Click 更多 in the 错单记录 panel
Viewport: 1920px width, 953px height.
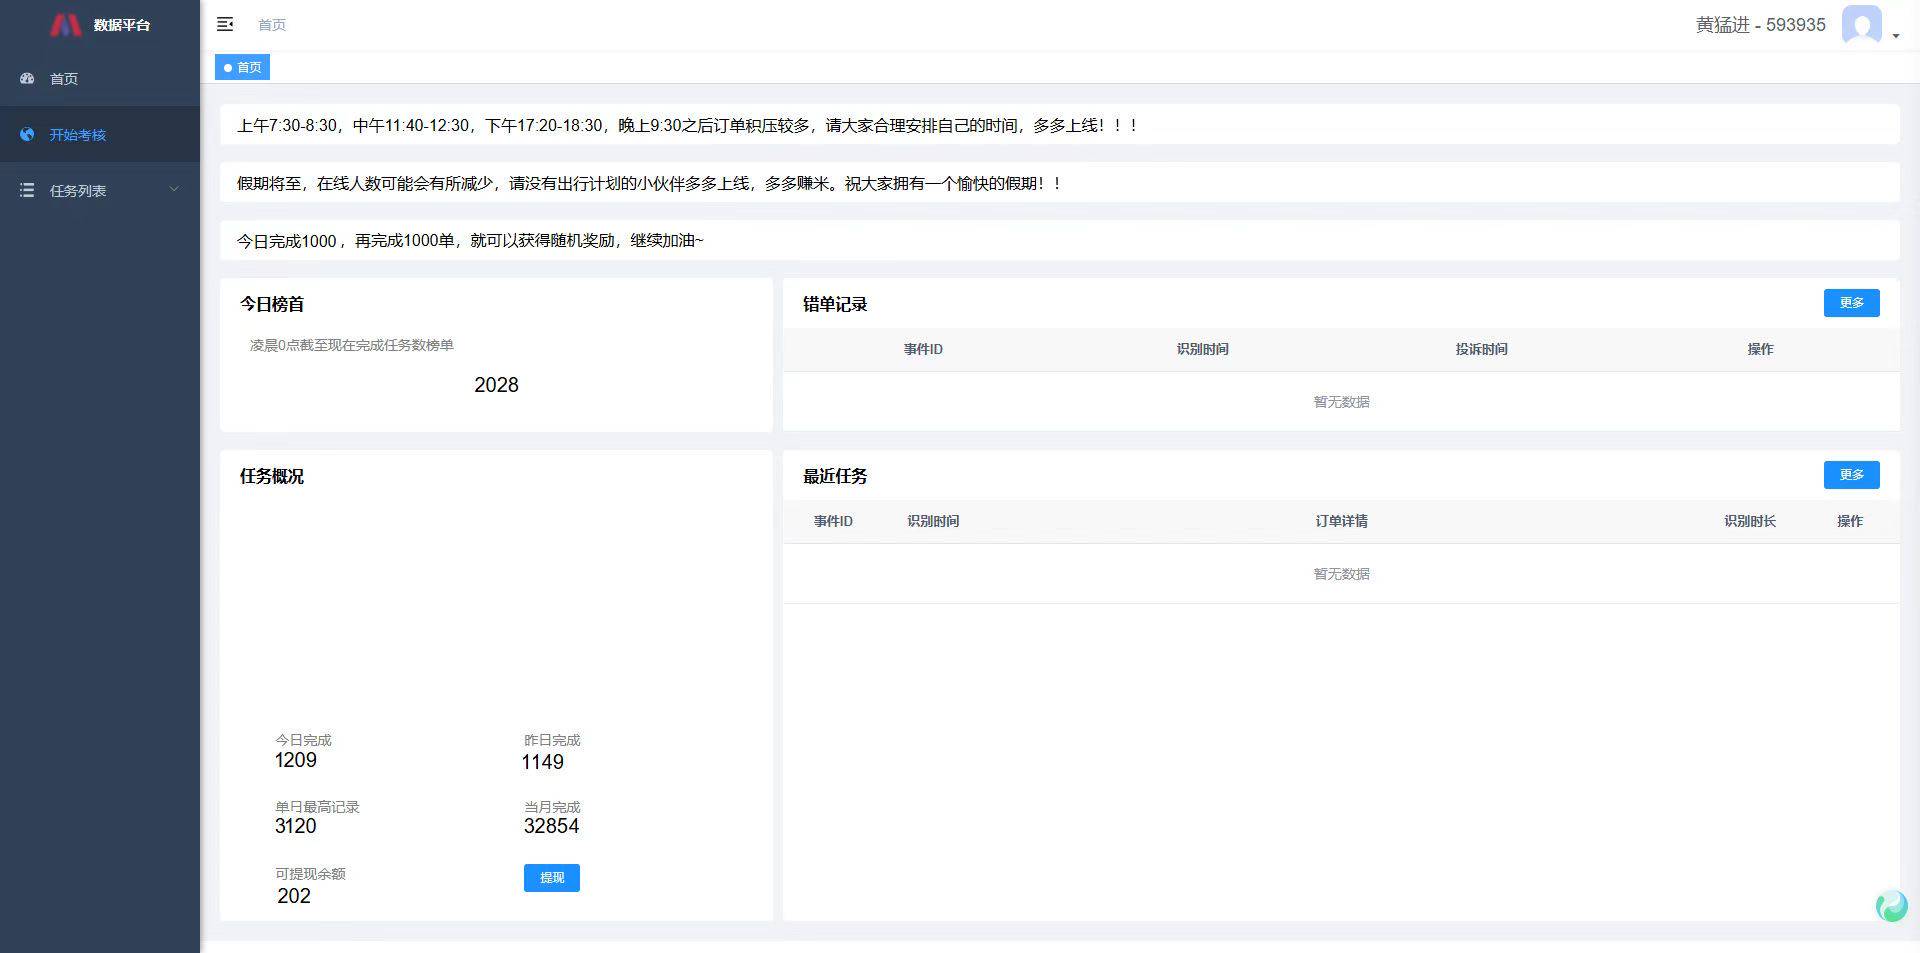click(1851, 303)
